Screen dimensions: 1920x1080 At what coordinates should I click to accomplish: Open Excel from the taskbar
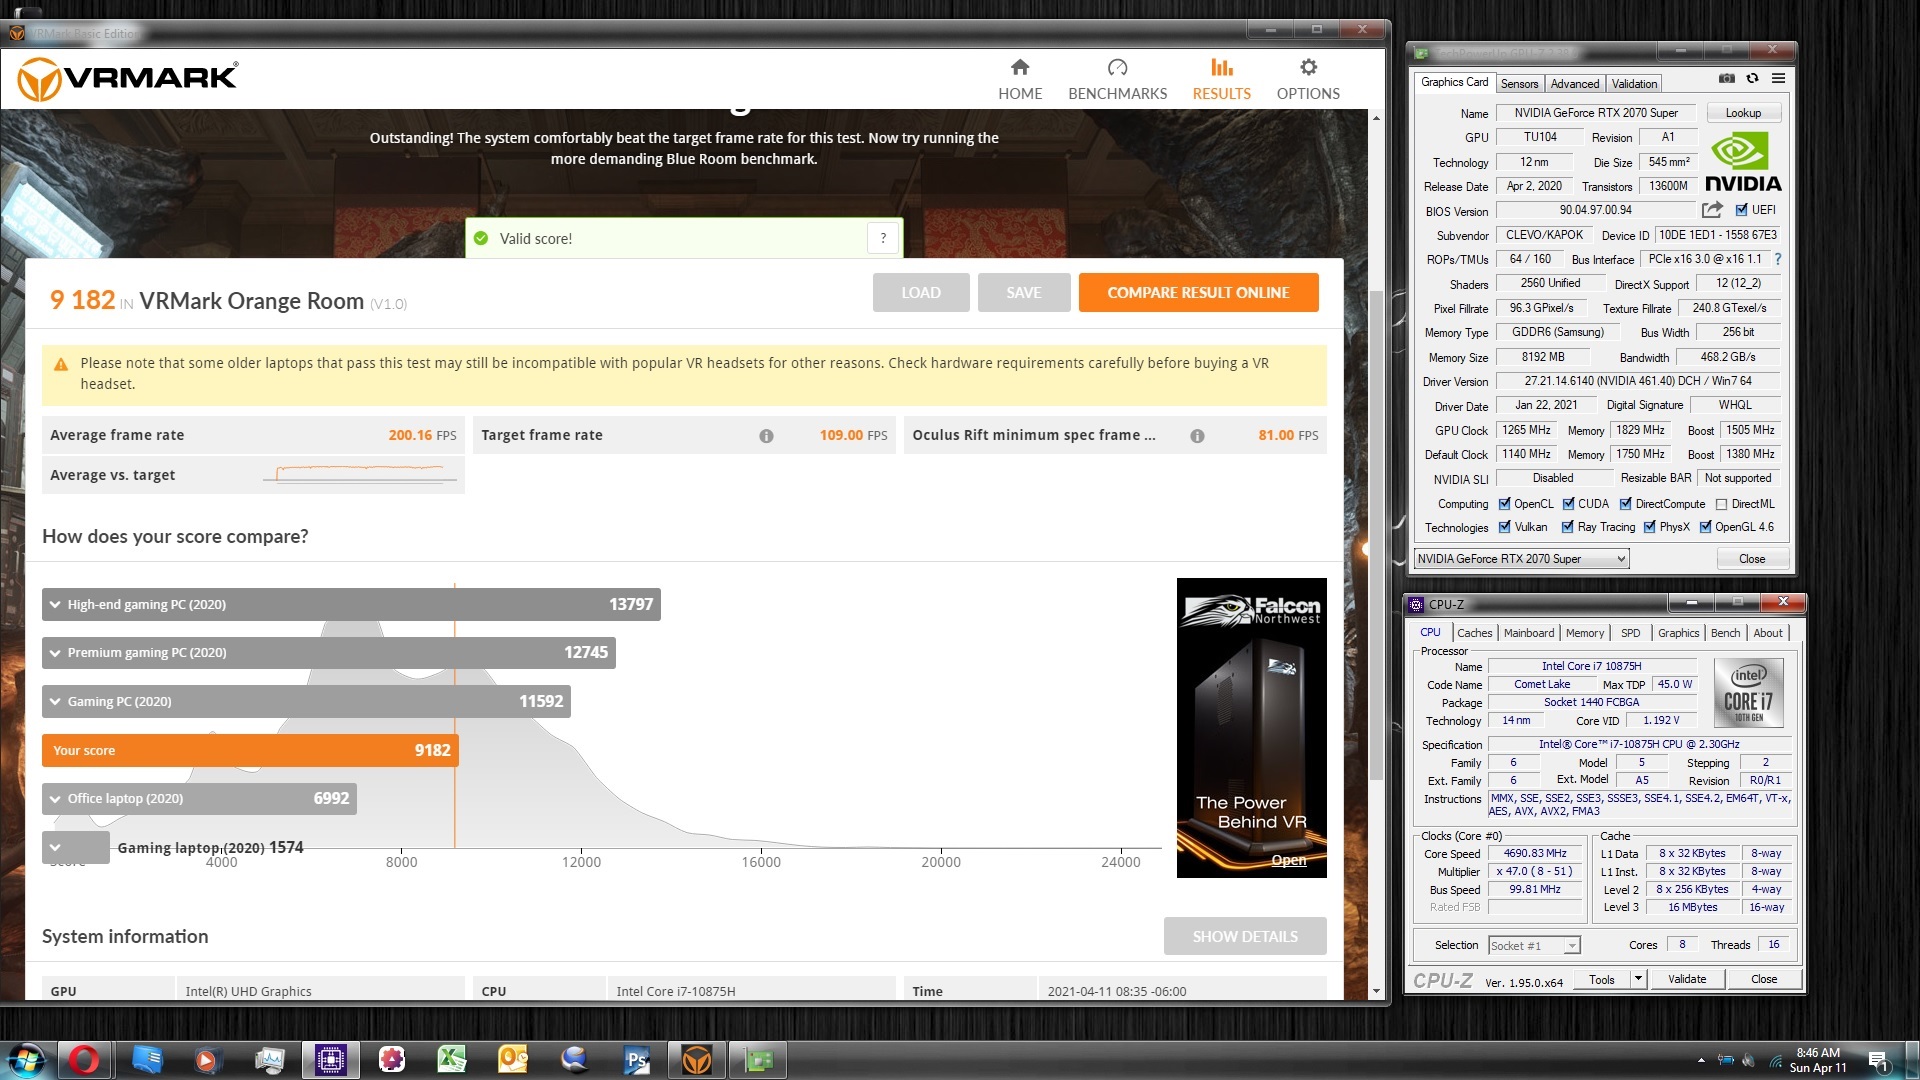coord(452,1060)
